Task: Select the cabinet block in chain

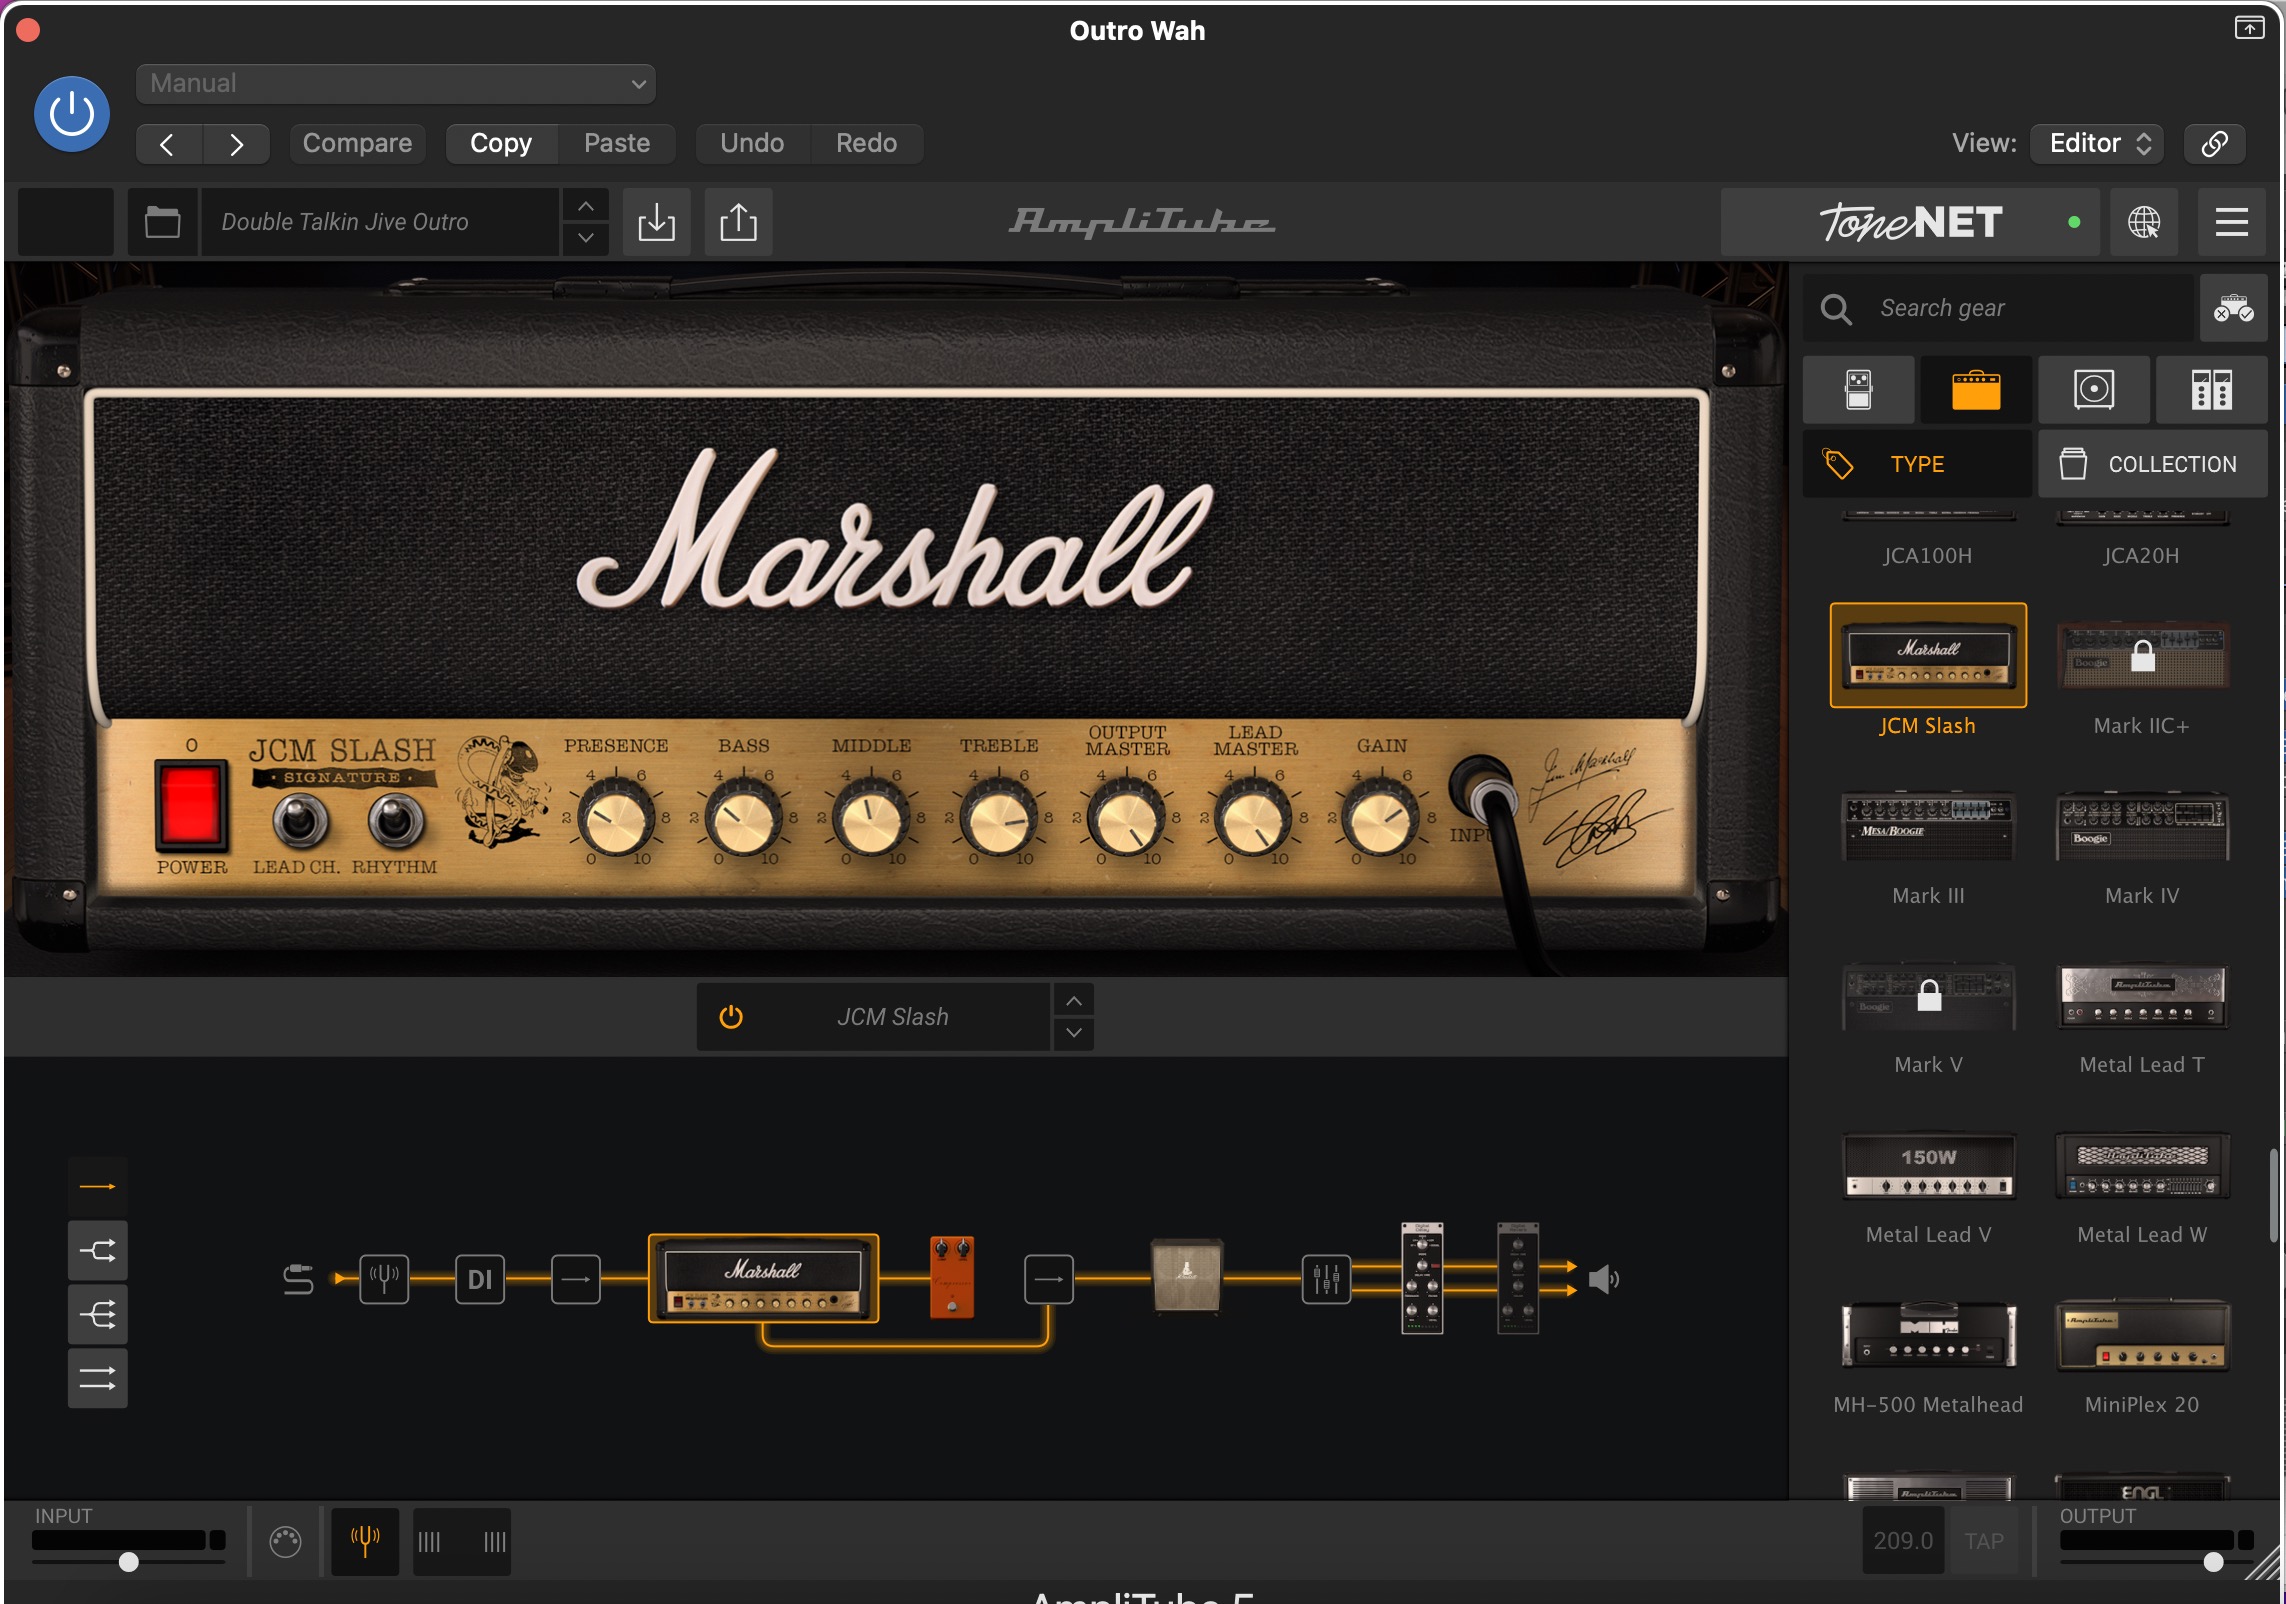Action: click(1186, 1275)
